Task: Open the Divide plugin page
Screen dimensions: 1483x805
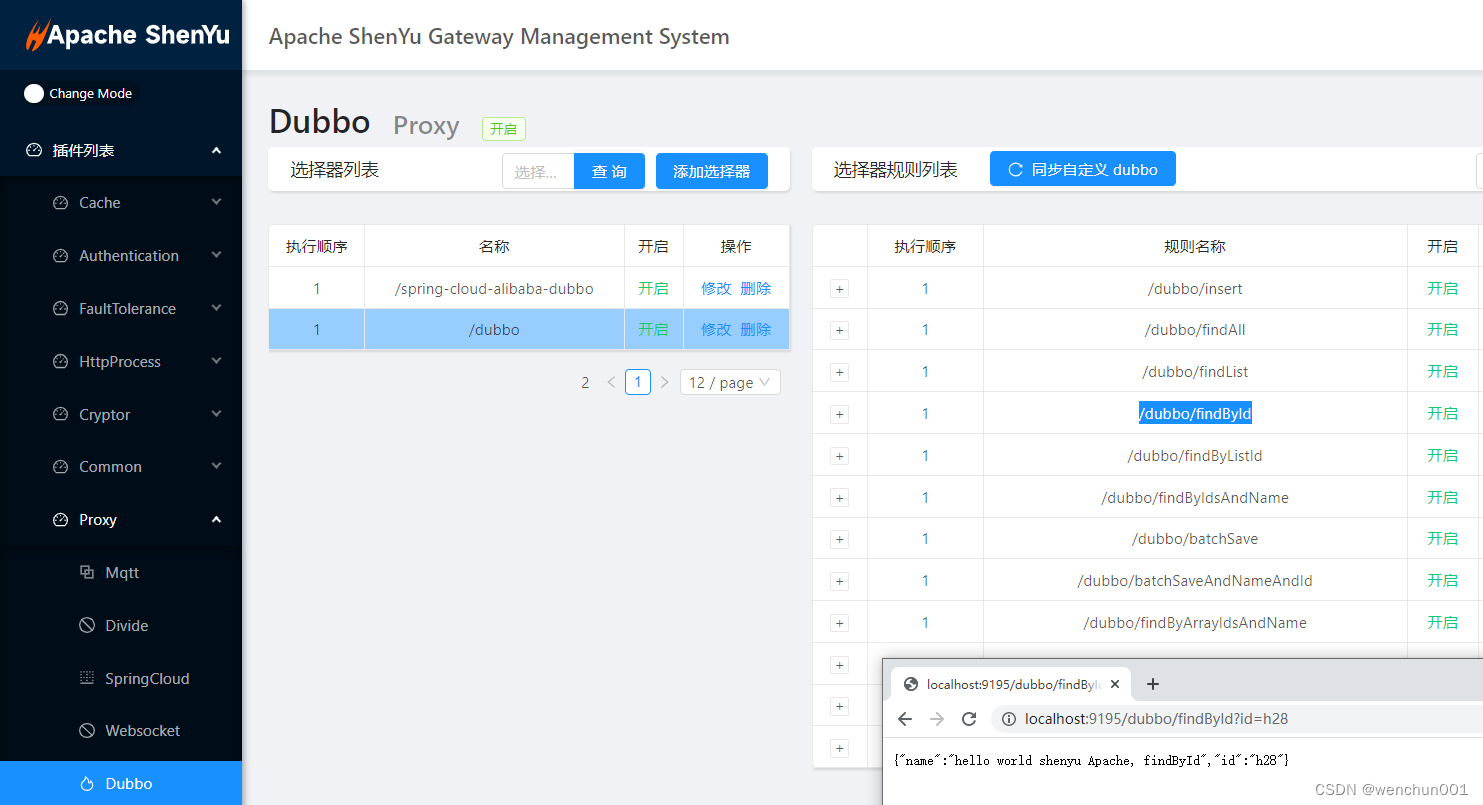Action: 121,626
